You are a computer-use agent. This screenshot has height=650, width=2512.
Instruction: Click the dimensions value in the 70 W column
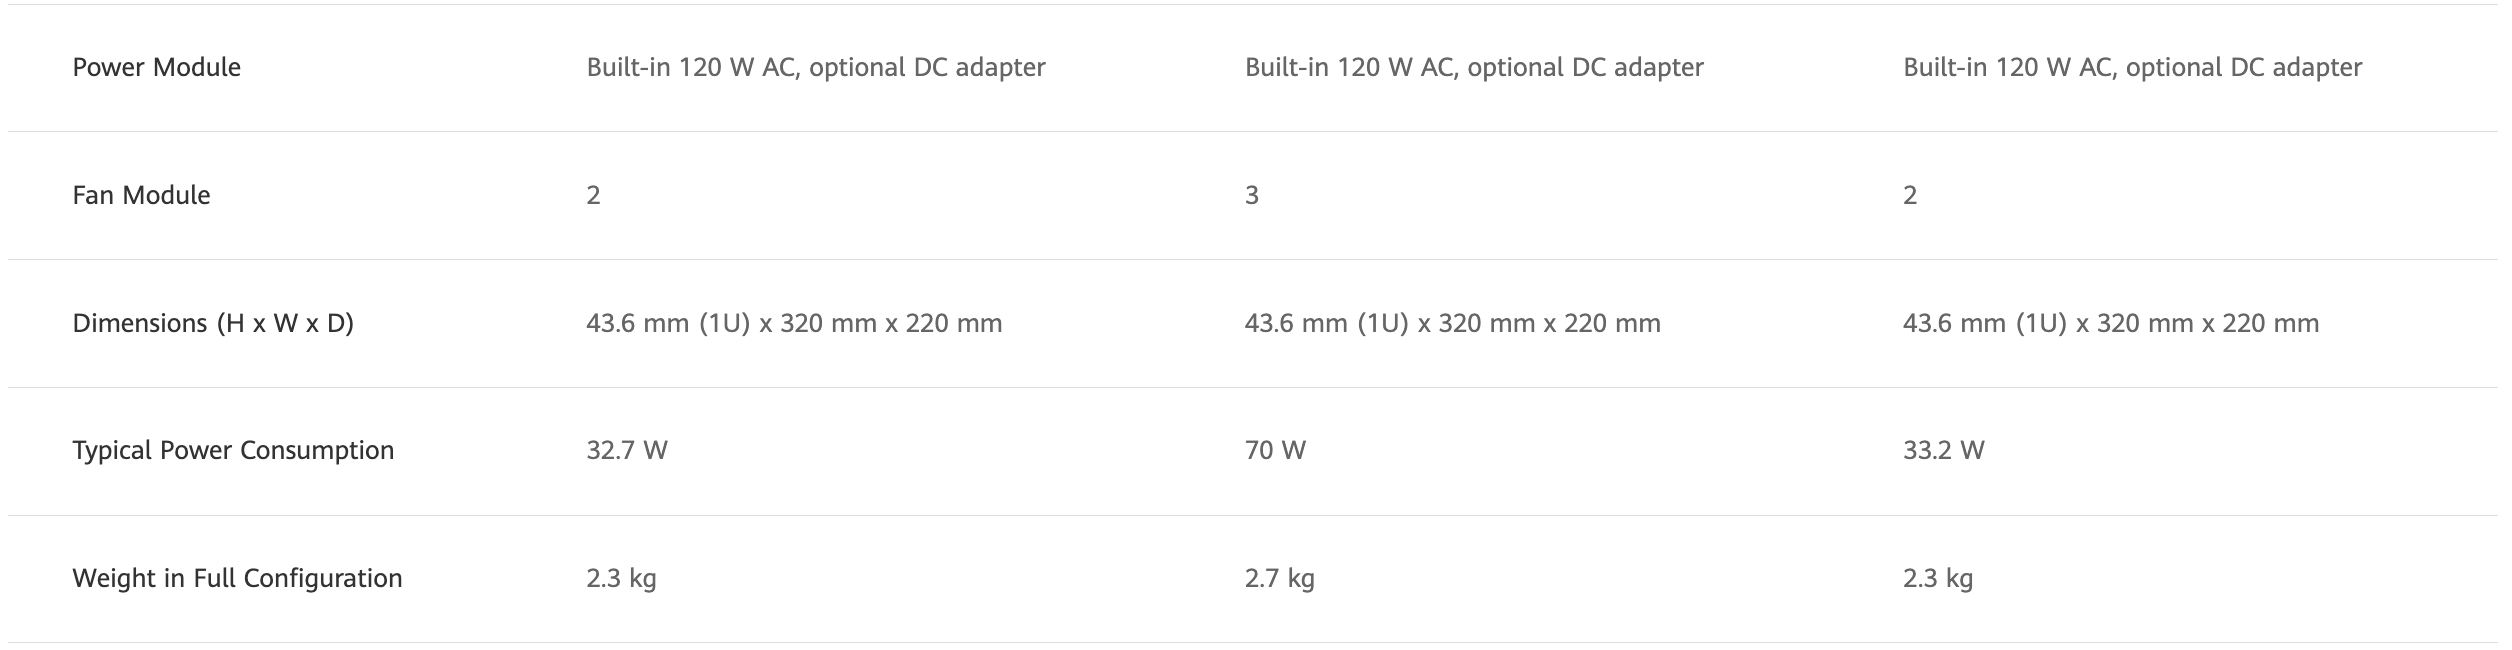[x=1452, y=323]
